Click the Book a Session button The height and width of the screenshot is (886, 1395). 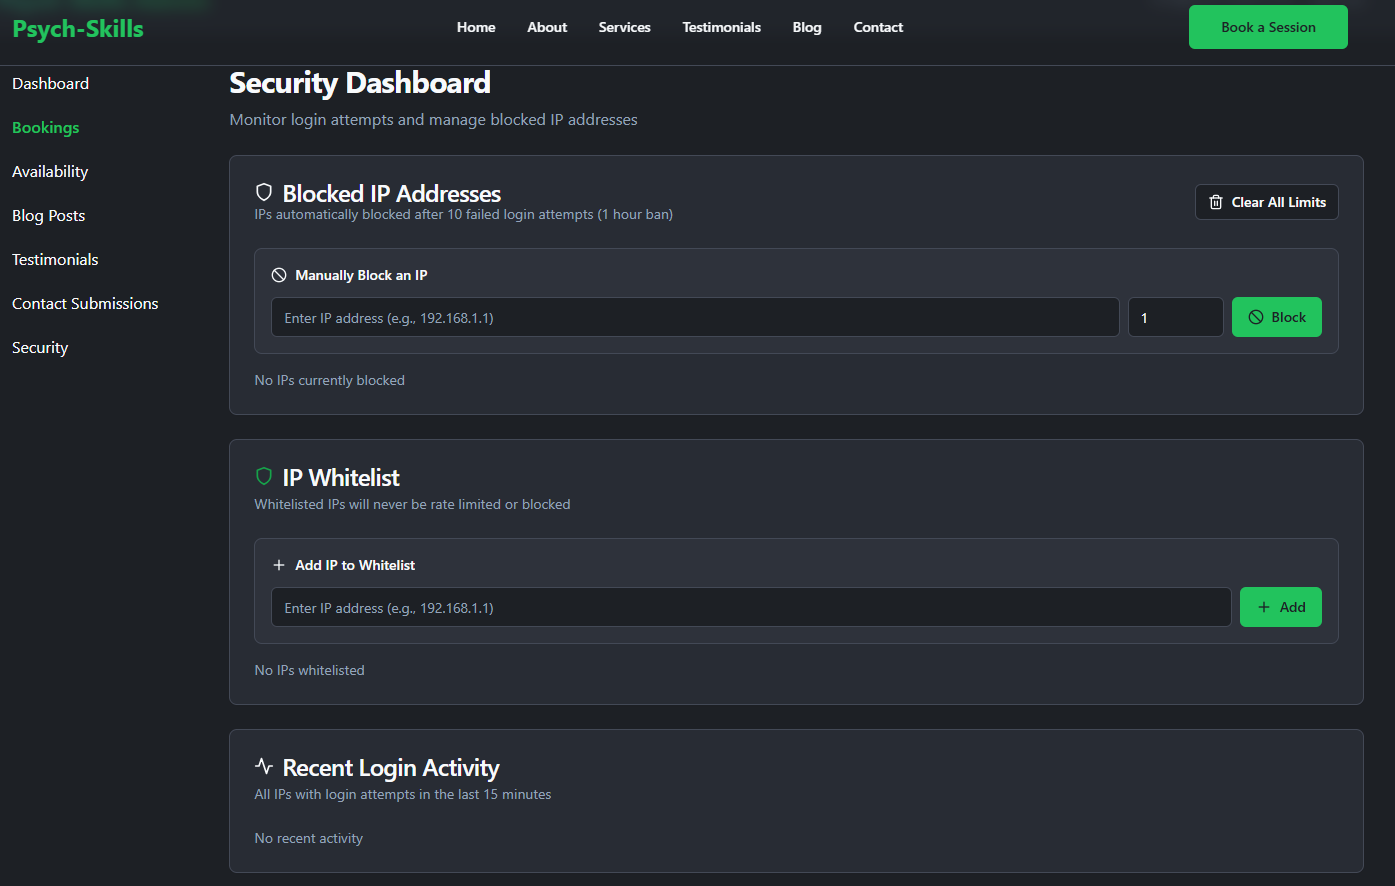(1268, 27)
